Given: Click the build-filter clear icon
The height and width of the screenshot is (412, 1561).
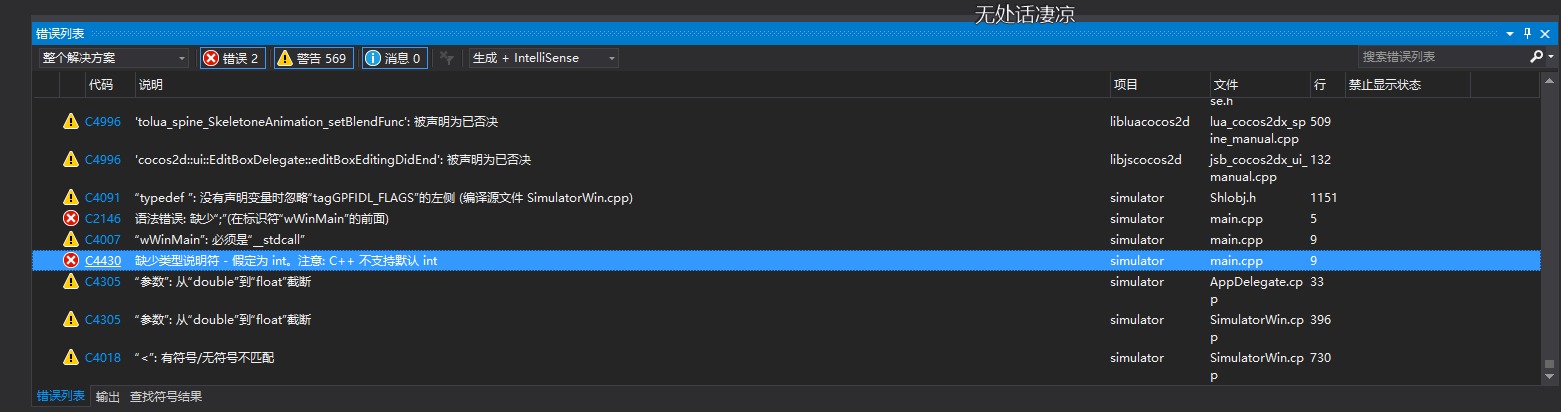Looking at the screenshot, I should tap(448, 58).
